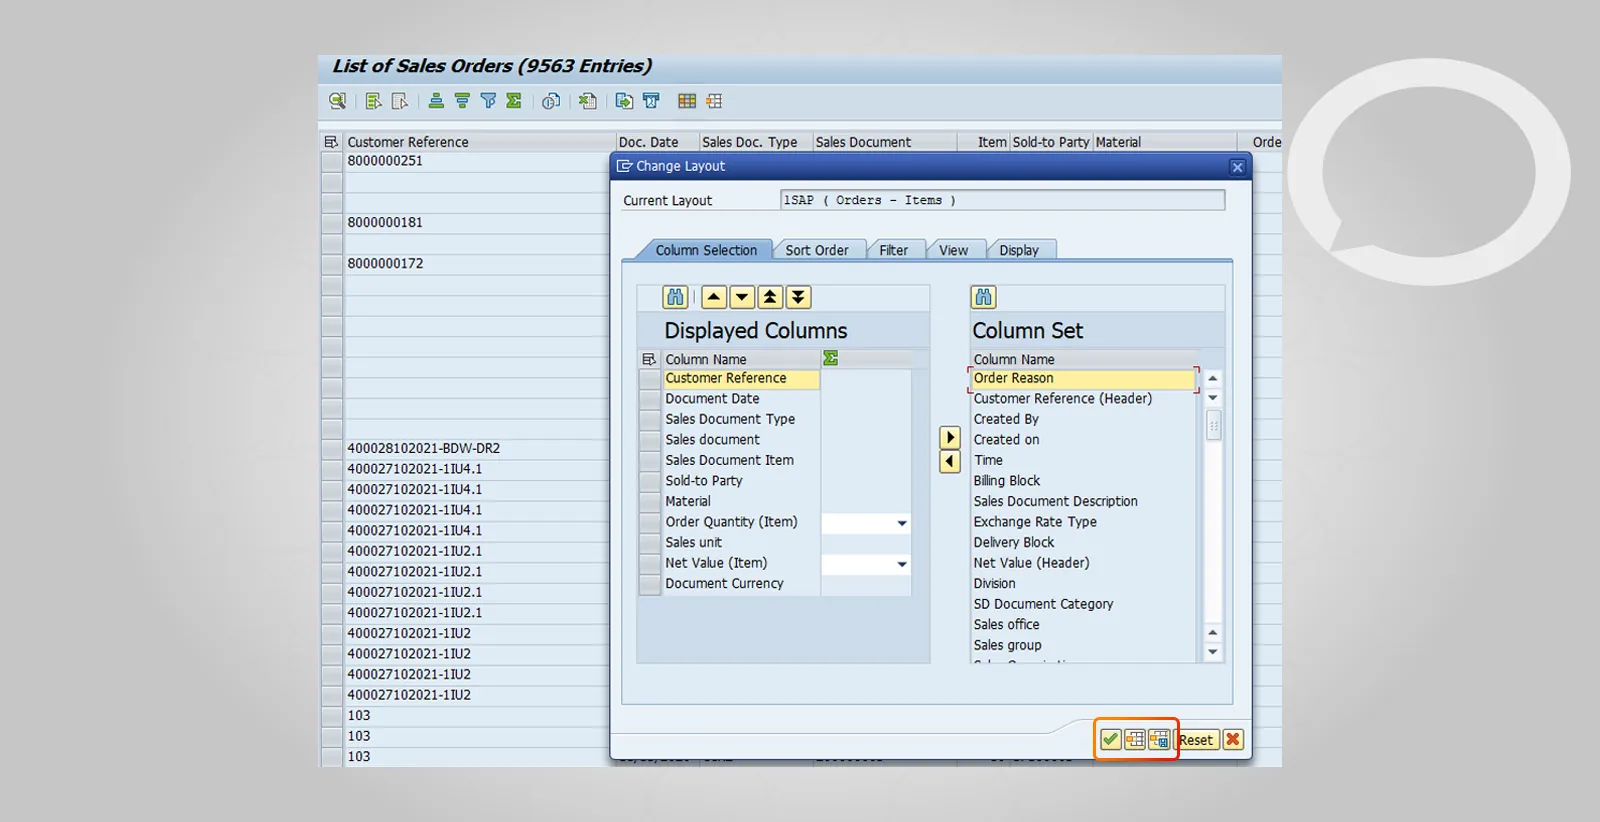Select Order Reason in Column Set

[1083, 378]
